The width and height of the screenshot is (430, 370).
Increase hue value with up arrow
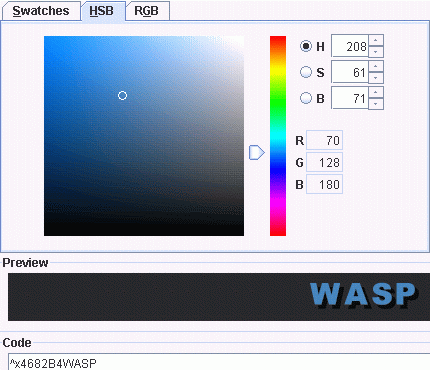376,40
